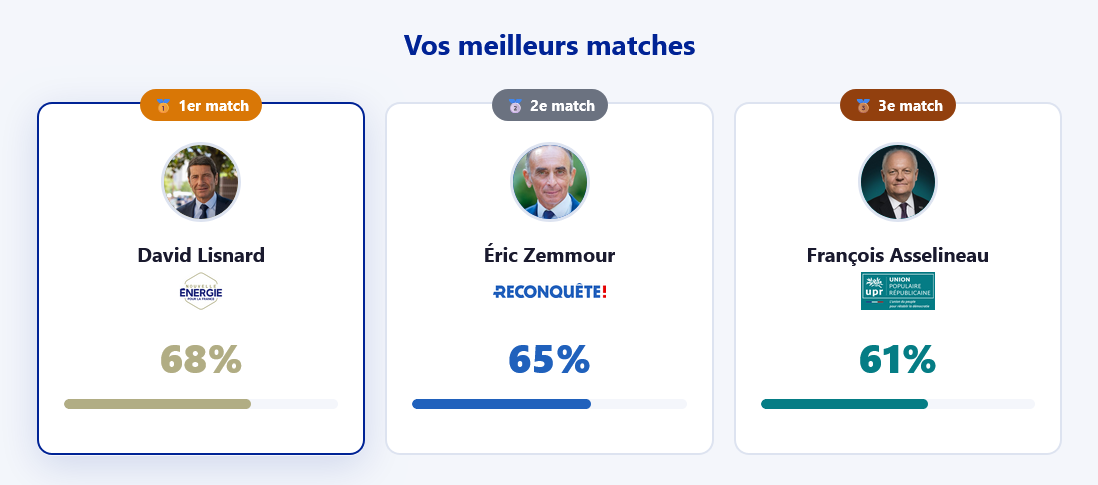Select the "2e match" badge label

point(562,106)
